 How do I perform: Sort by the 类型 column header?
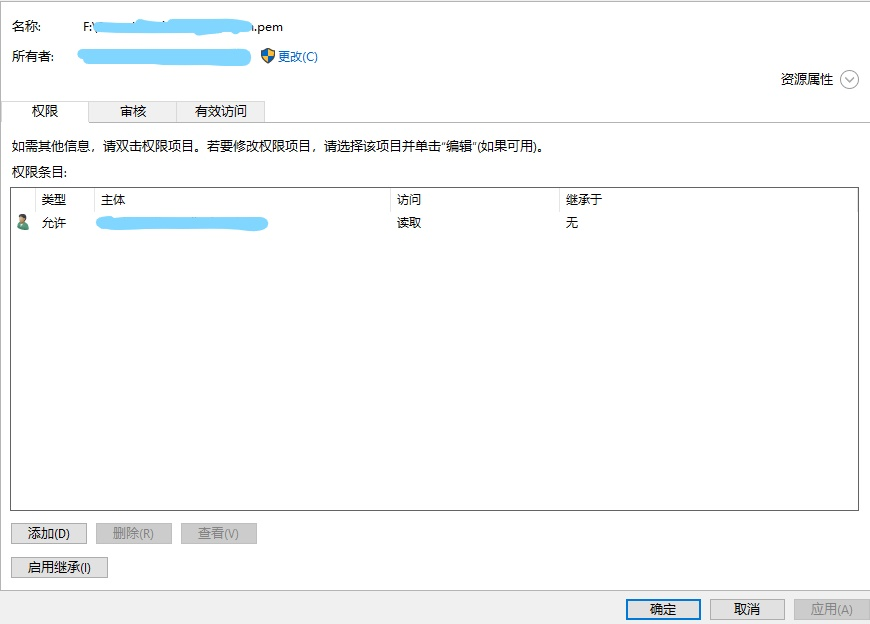[54, 200]
